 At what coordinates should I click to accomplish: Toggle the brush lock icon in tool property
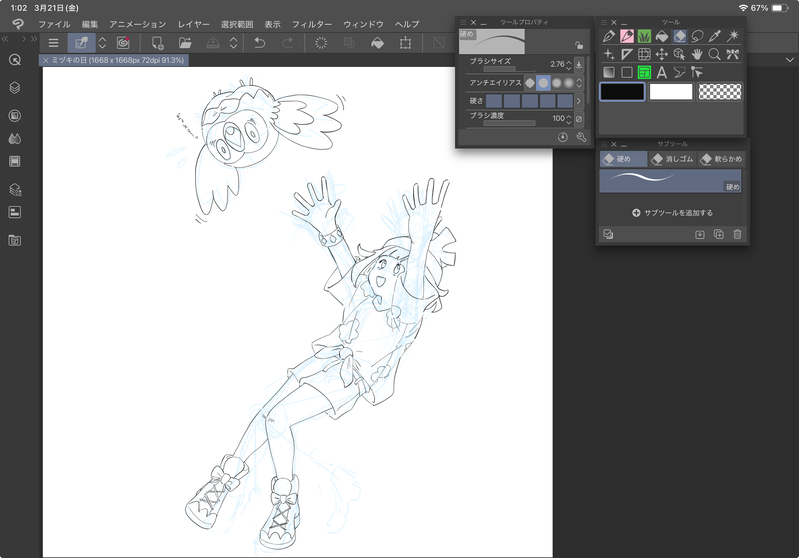pyautogui.click(x=579, y=45)
